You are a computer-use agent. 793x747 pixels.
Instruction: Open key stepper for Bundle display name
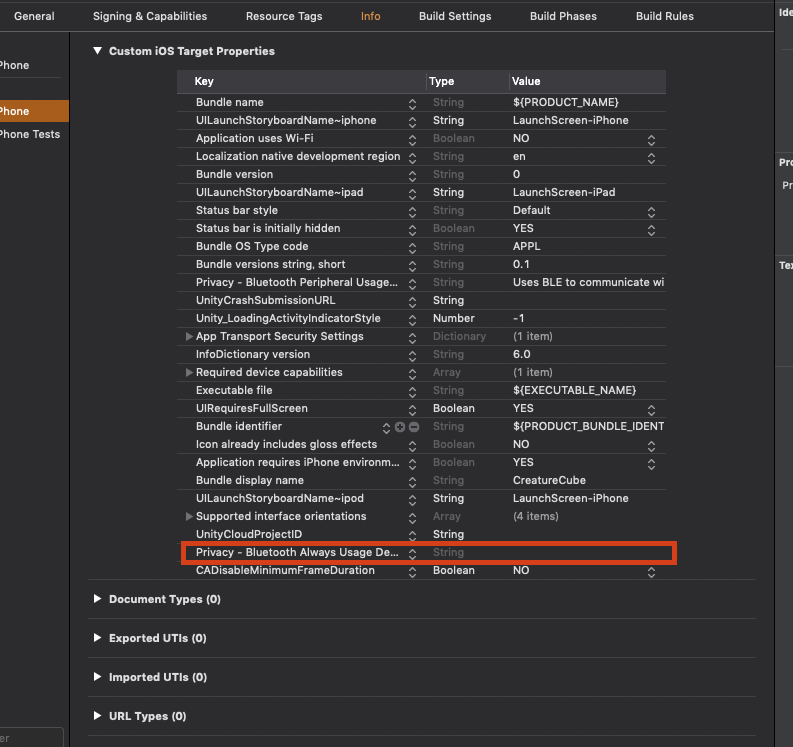click(x=412, y=481)
